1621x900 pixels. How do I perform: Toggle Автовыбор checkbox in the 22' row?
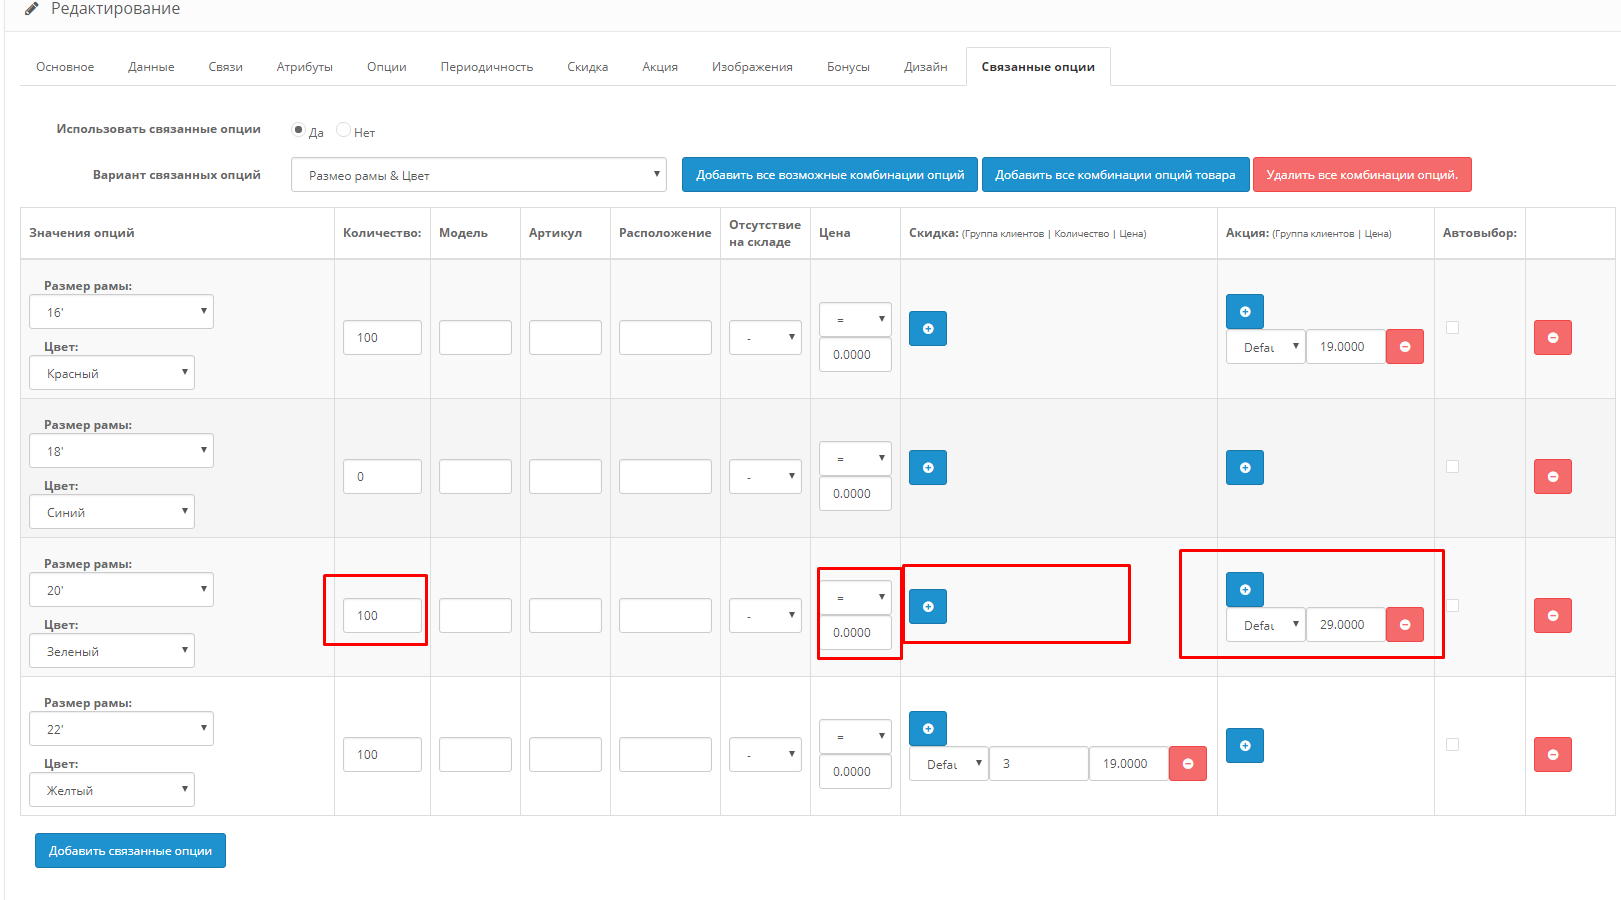point(1452,744)
